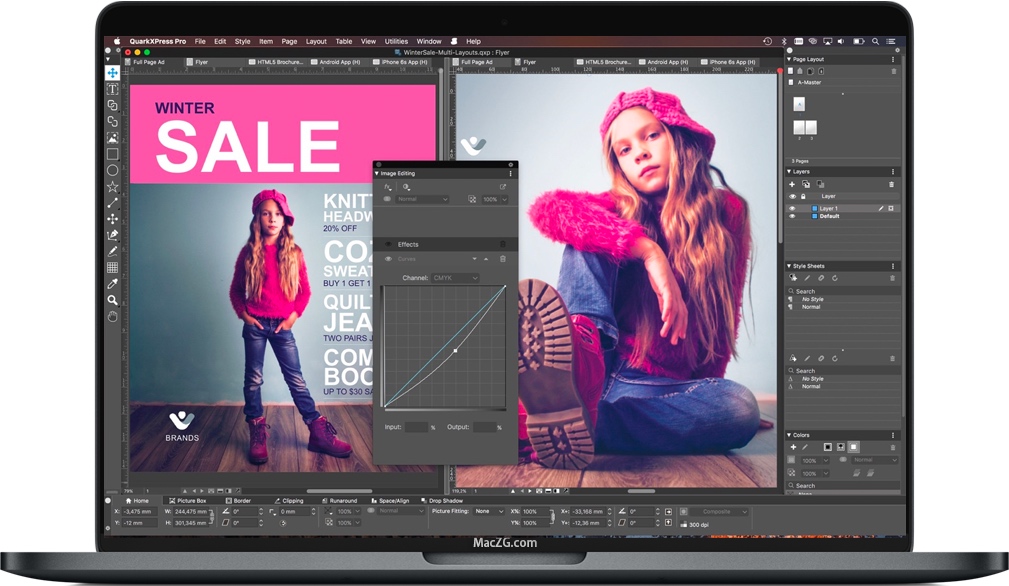Select the black swatch in the Colors panel
1009x586 pixels.
[x=827, y=447]
